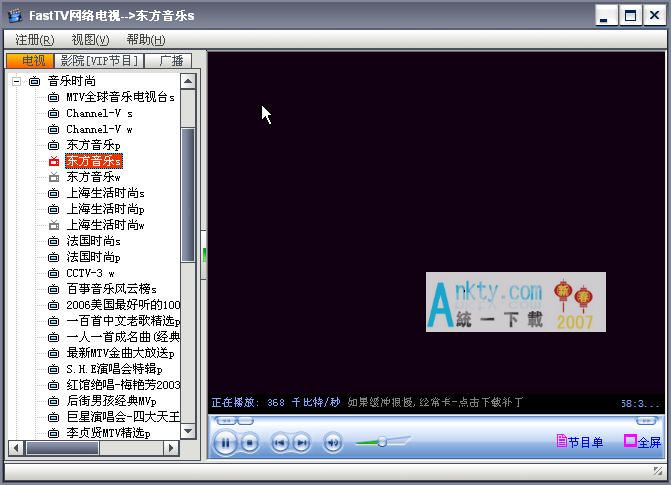
Task: Click channel list scroll down arrow
Action: [x=188, y=431]
